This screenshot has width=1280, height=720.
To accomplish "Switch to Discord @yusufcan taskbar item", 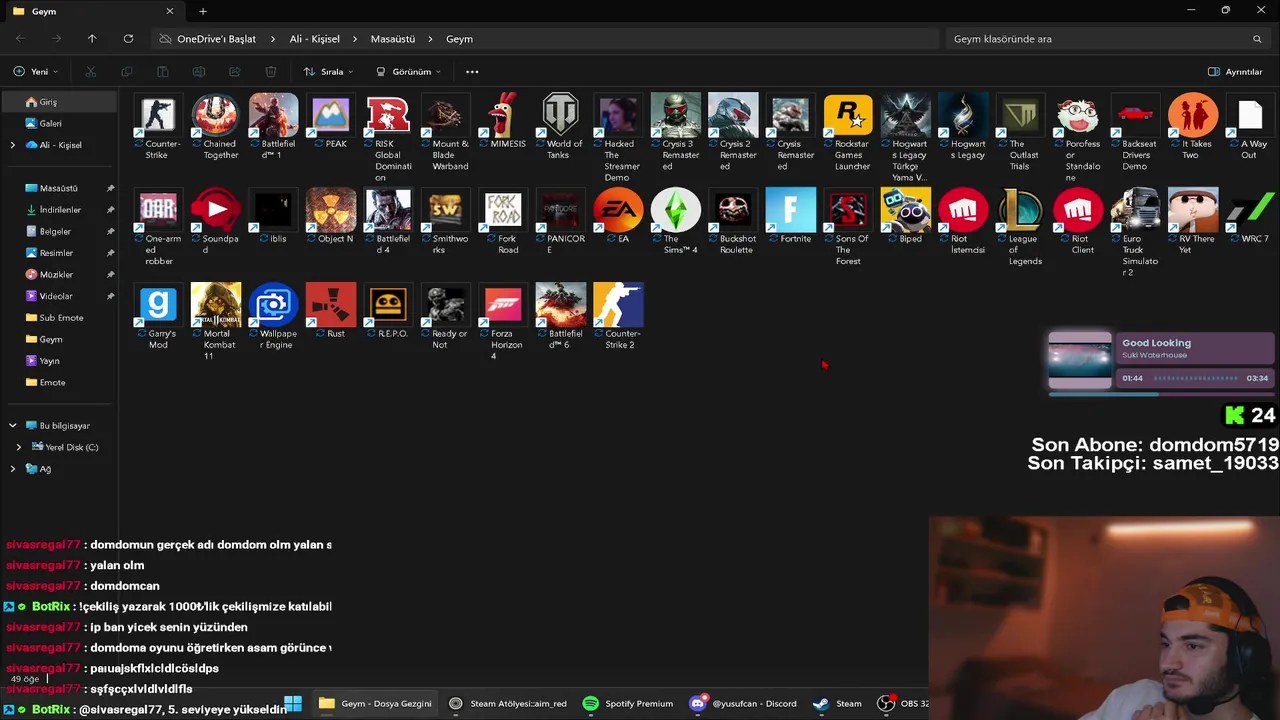I will point(743,703).
